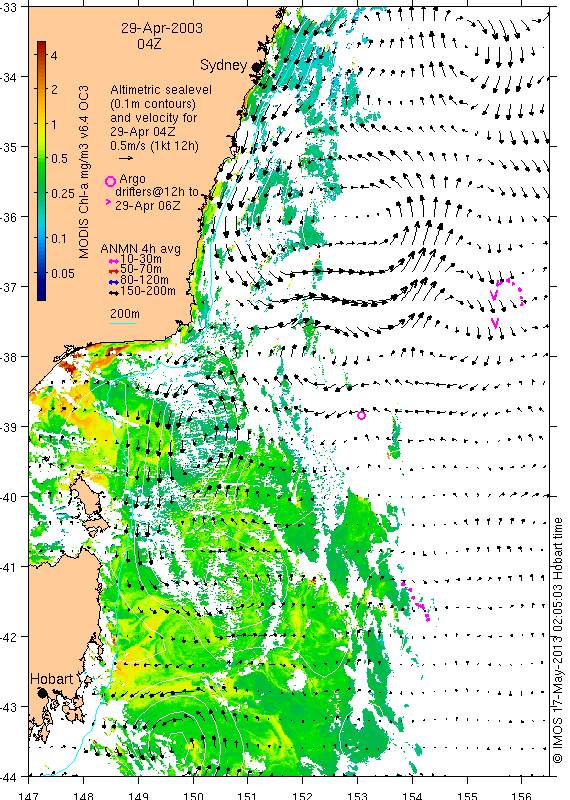
Task: Click the dark blue bottom of the color bar
Action: [x=41, y=295]
